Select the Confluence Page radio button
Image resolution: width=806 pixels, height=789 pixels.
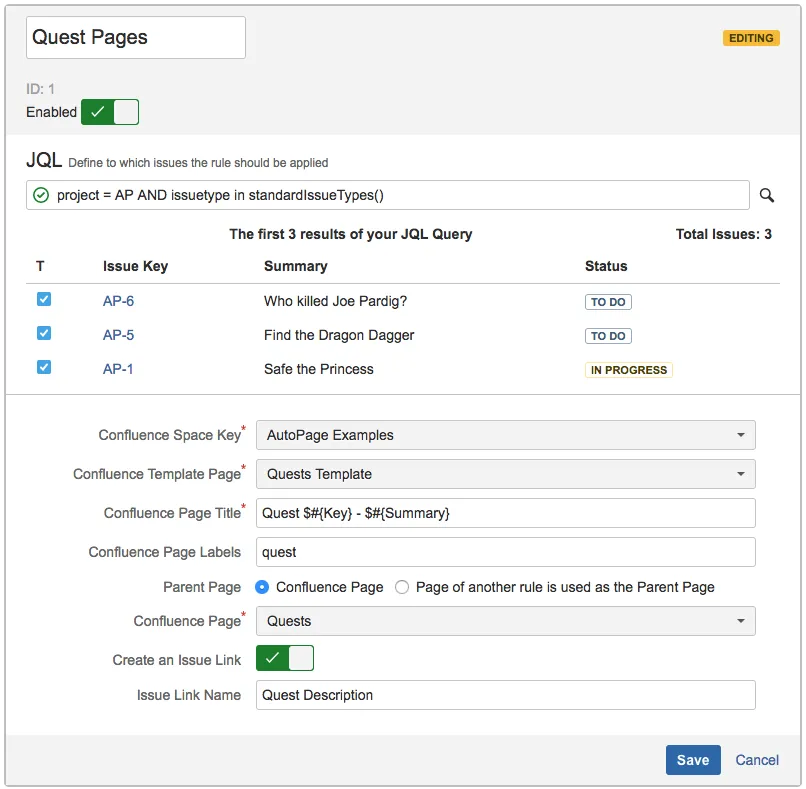pos(263,587)
